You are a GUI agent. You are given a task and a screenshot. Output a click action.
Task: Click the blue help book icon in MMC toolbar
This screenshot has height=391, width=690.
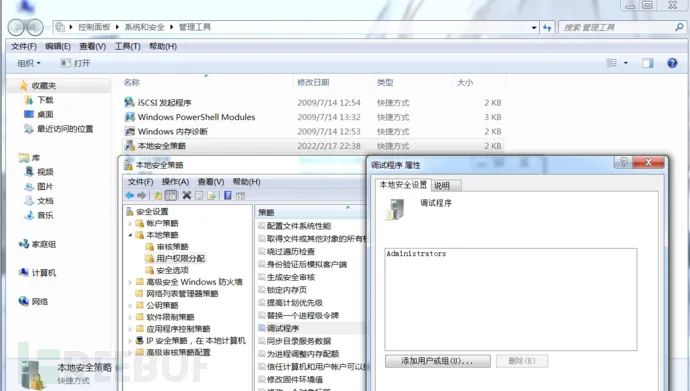(228, 195)
